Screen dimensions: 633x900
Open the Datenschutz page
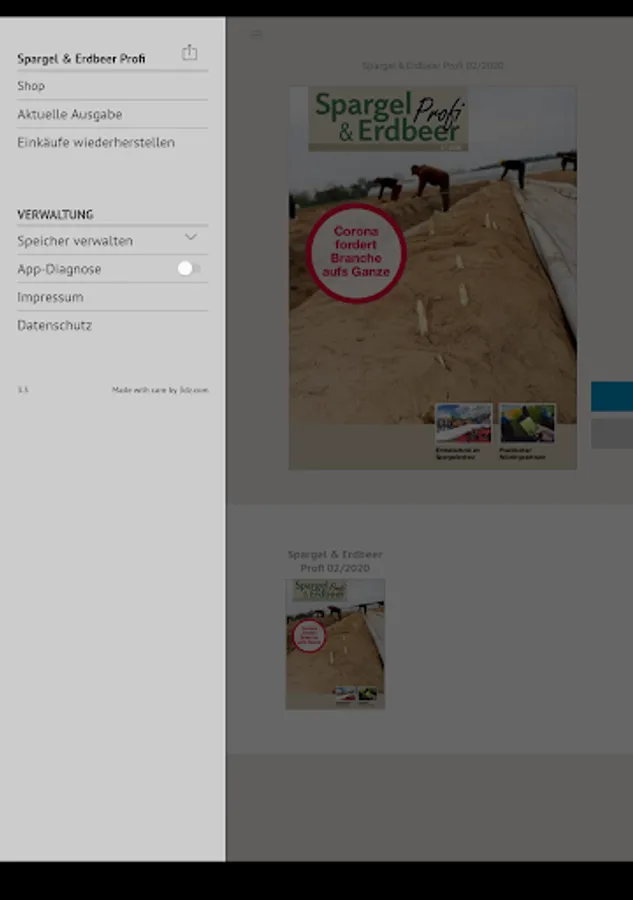(112, 325)
